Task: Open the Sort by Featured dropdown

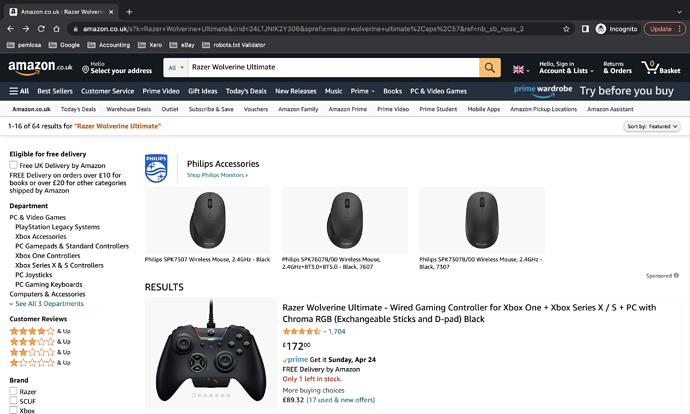Action: [653, 127]
